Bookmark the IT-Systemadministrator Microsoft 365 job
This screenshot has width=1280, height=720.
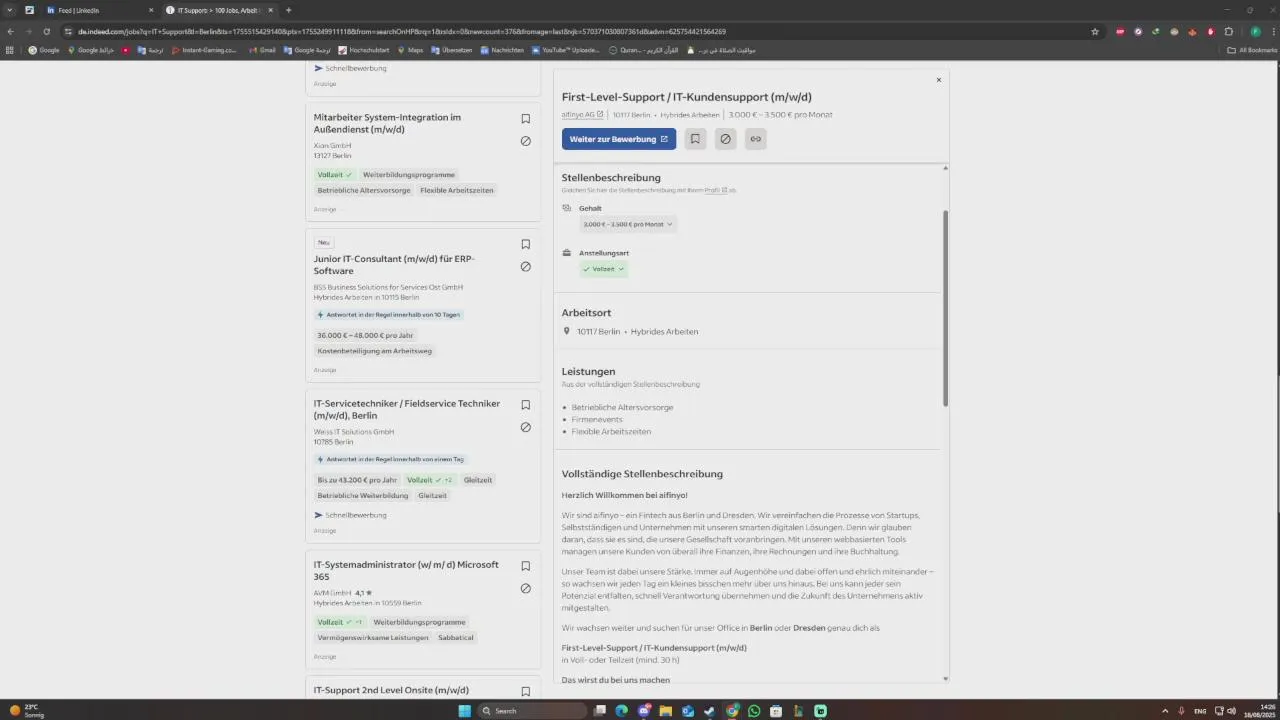click(525, 566)
